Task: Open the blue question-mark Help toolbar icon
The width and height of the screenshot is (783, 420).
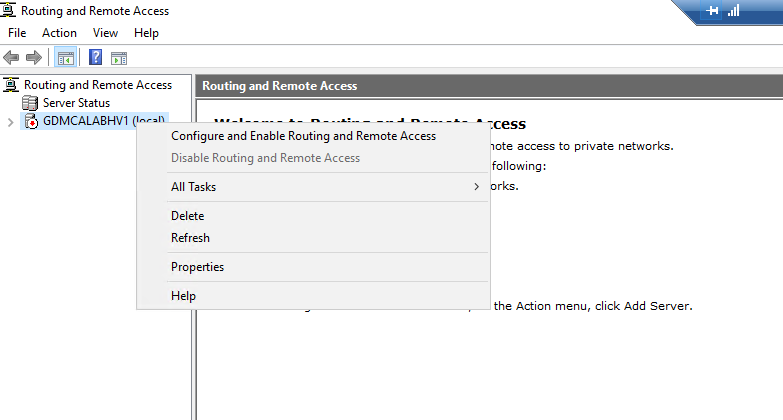Action: click(95, 57)
